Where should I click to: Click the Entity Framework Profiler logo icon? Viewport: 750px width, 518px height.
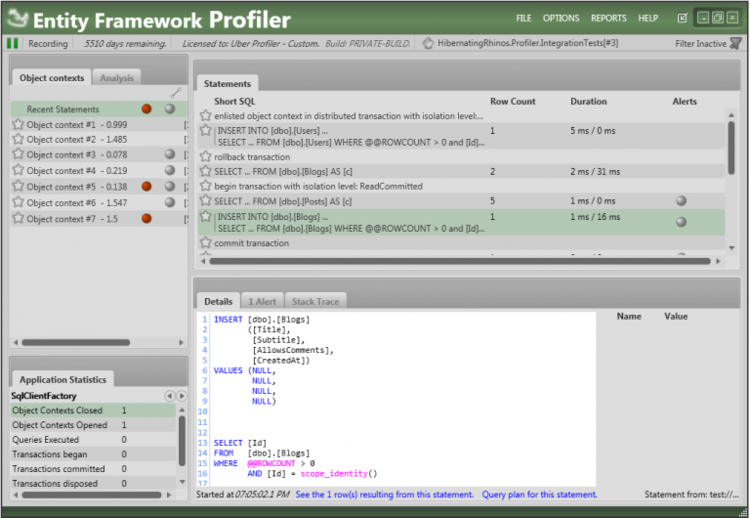[19, 18]
